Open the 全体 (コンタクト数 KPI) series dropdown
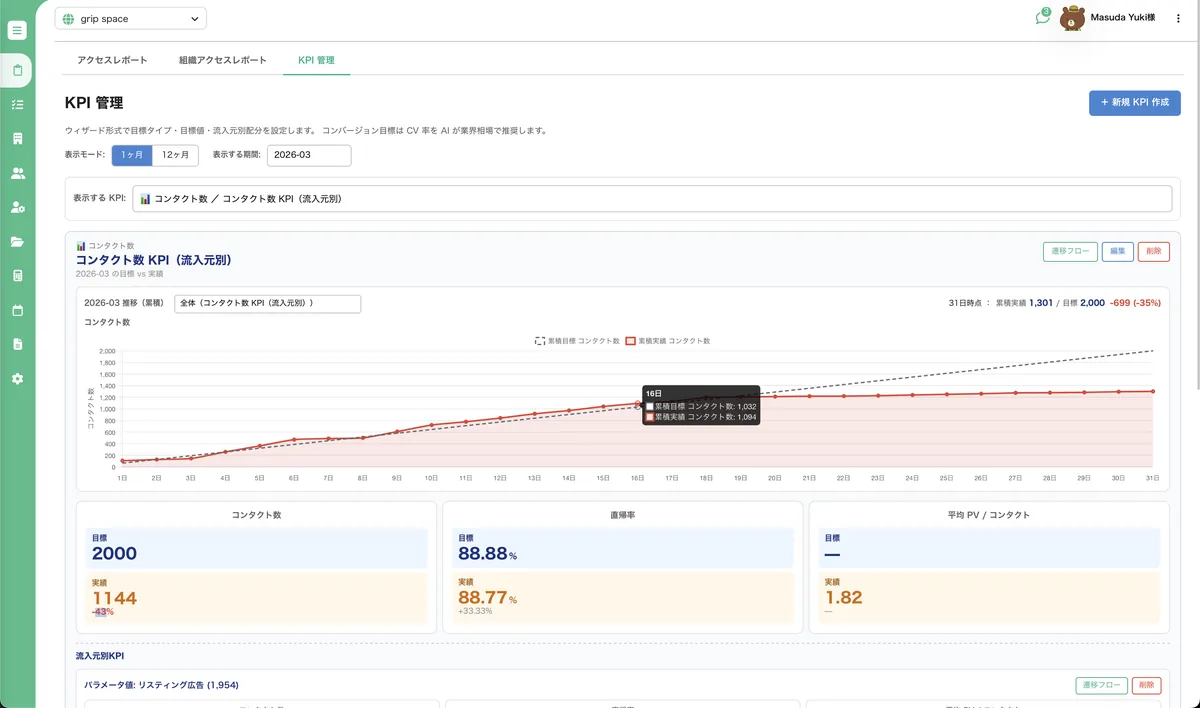Screen dimensions: 1200x708 point(267,303)
